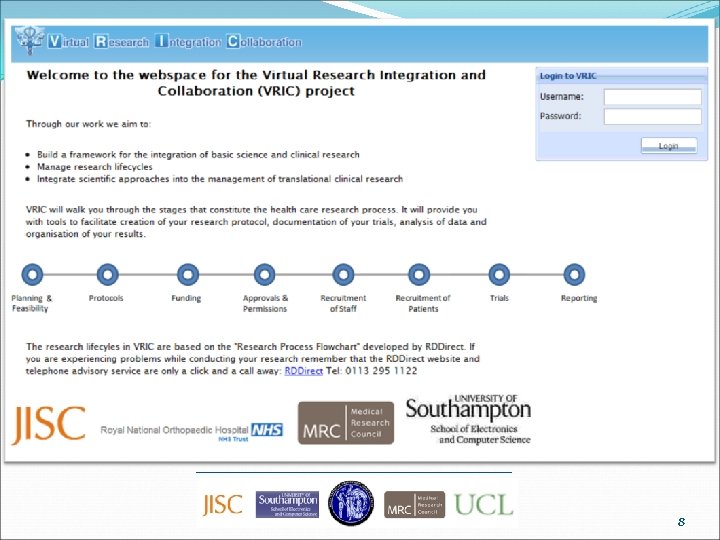Click the phone number 0113 295 1122
720x540 pixels.
coord(381,371)
